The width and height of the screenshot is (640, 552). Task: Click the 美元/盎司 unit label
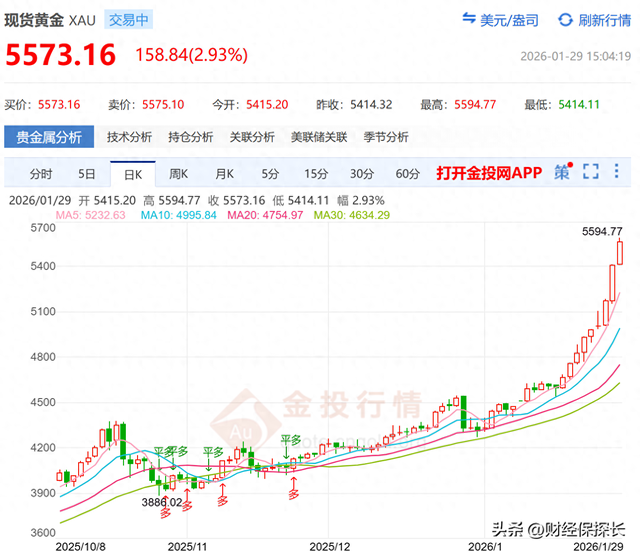[509, 20]
